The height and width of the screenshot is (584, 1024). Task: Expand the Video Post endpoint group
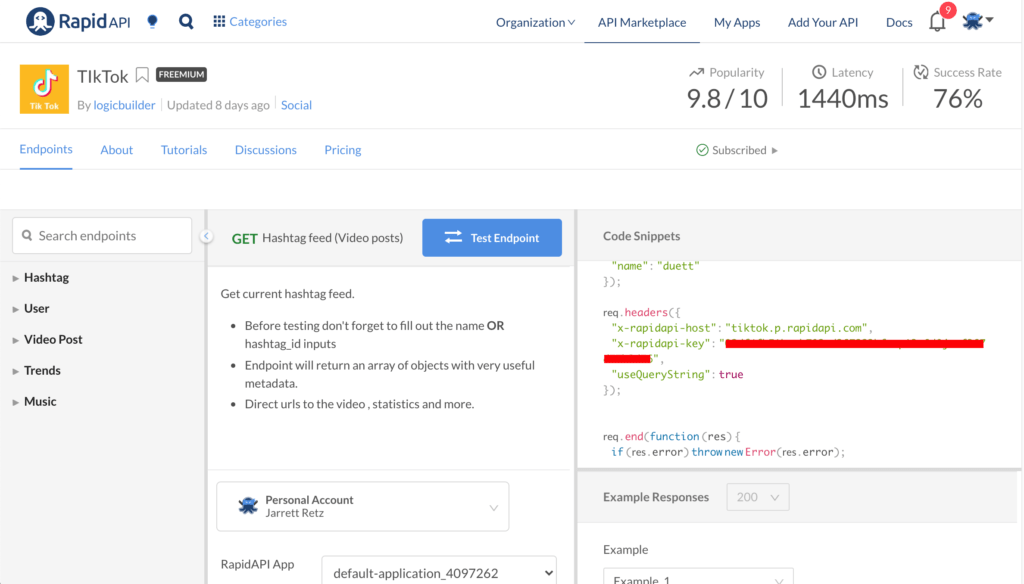(x=53, y=339)
